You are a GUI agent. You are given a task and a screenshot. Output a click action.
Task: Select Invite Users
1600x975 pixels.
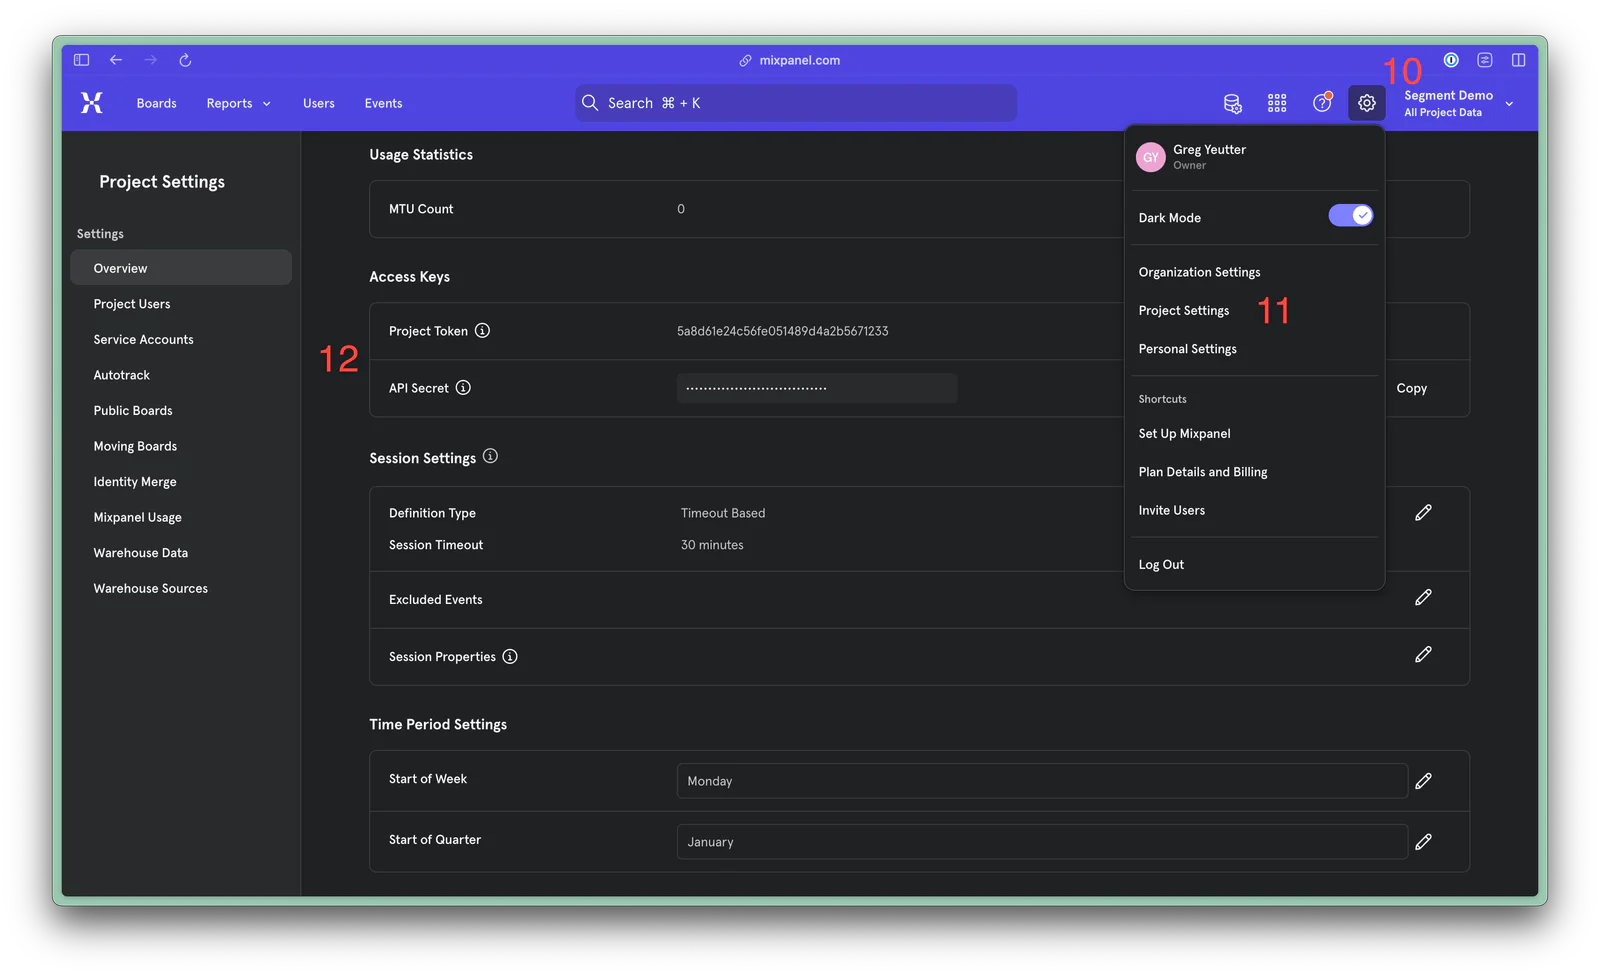click(1171, 510)
